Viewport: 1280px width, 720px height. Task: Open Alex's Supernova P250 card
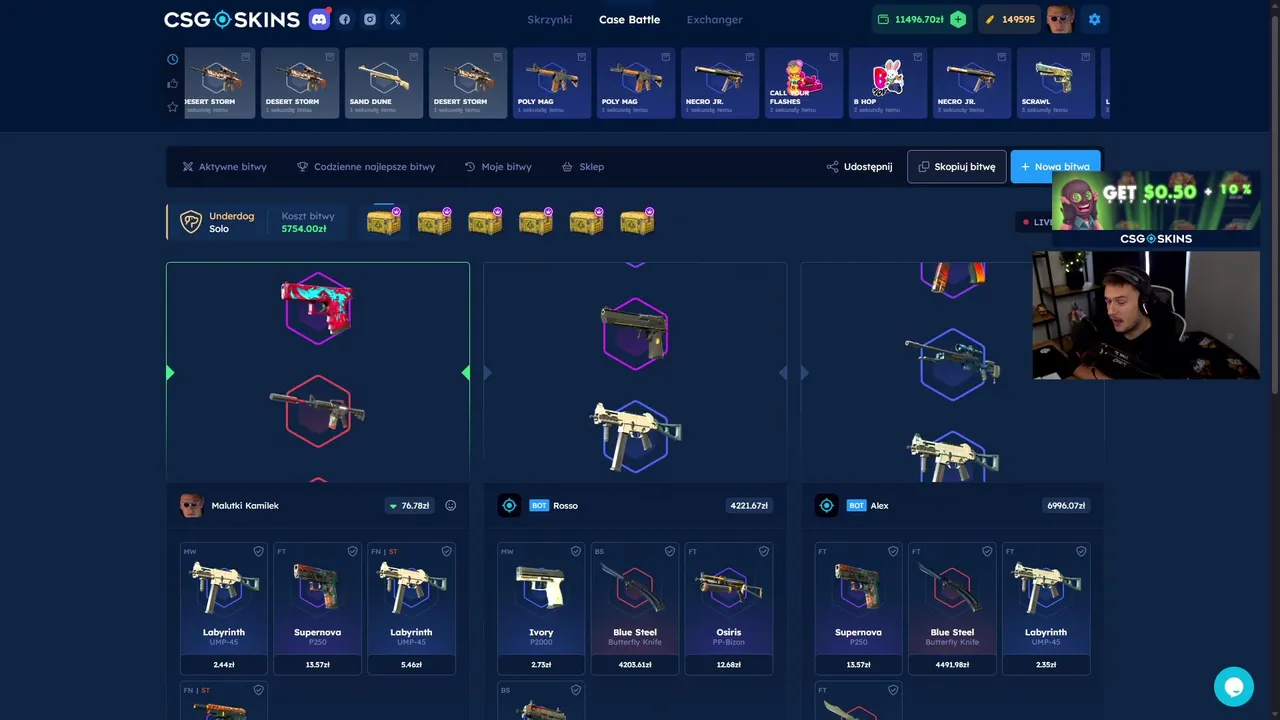tap(858, 609)
